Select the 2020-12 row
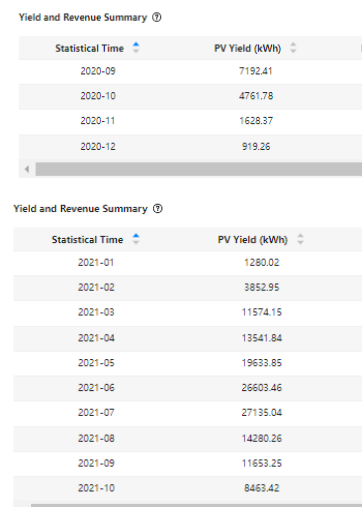Screen dimensions: 362x507 coord(190,147)
